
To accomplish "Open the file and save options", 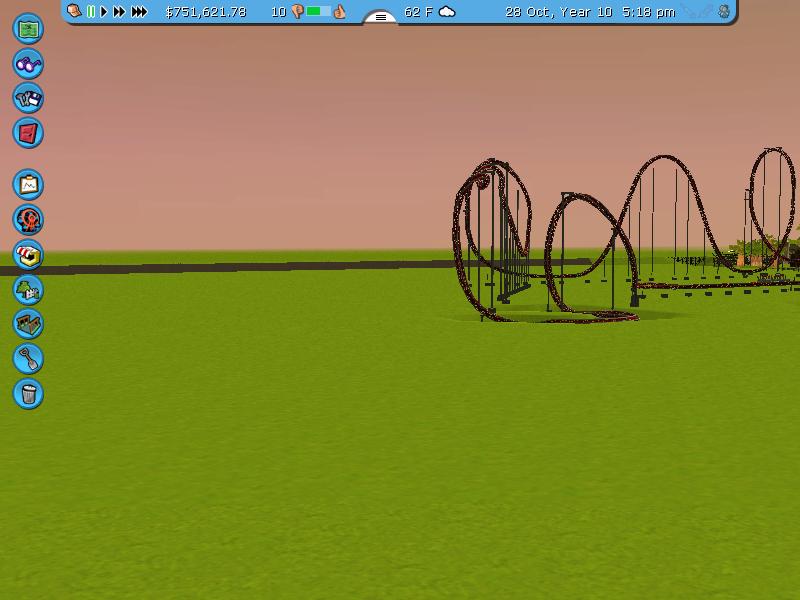I will tap(28, 98).
